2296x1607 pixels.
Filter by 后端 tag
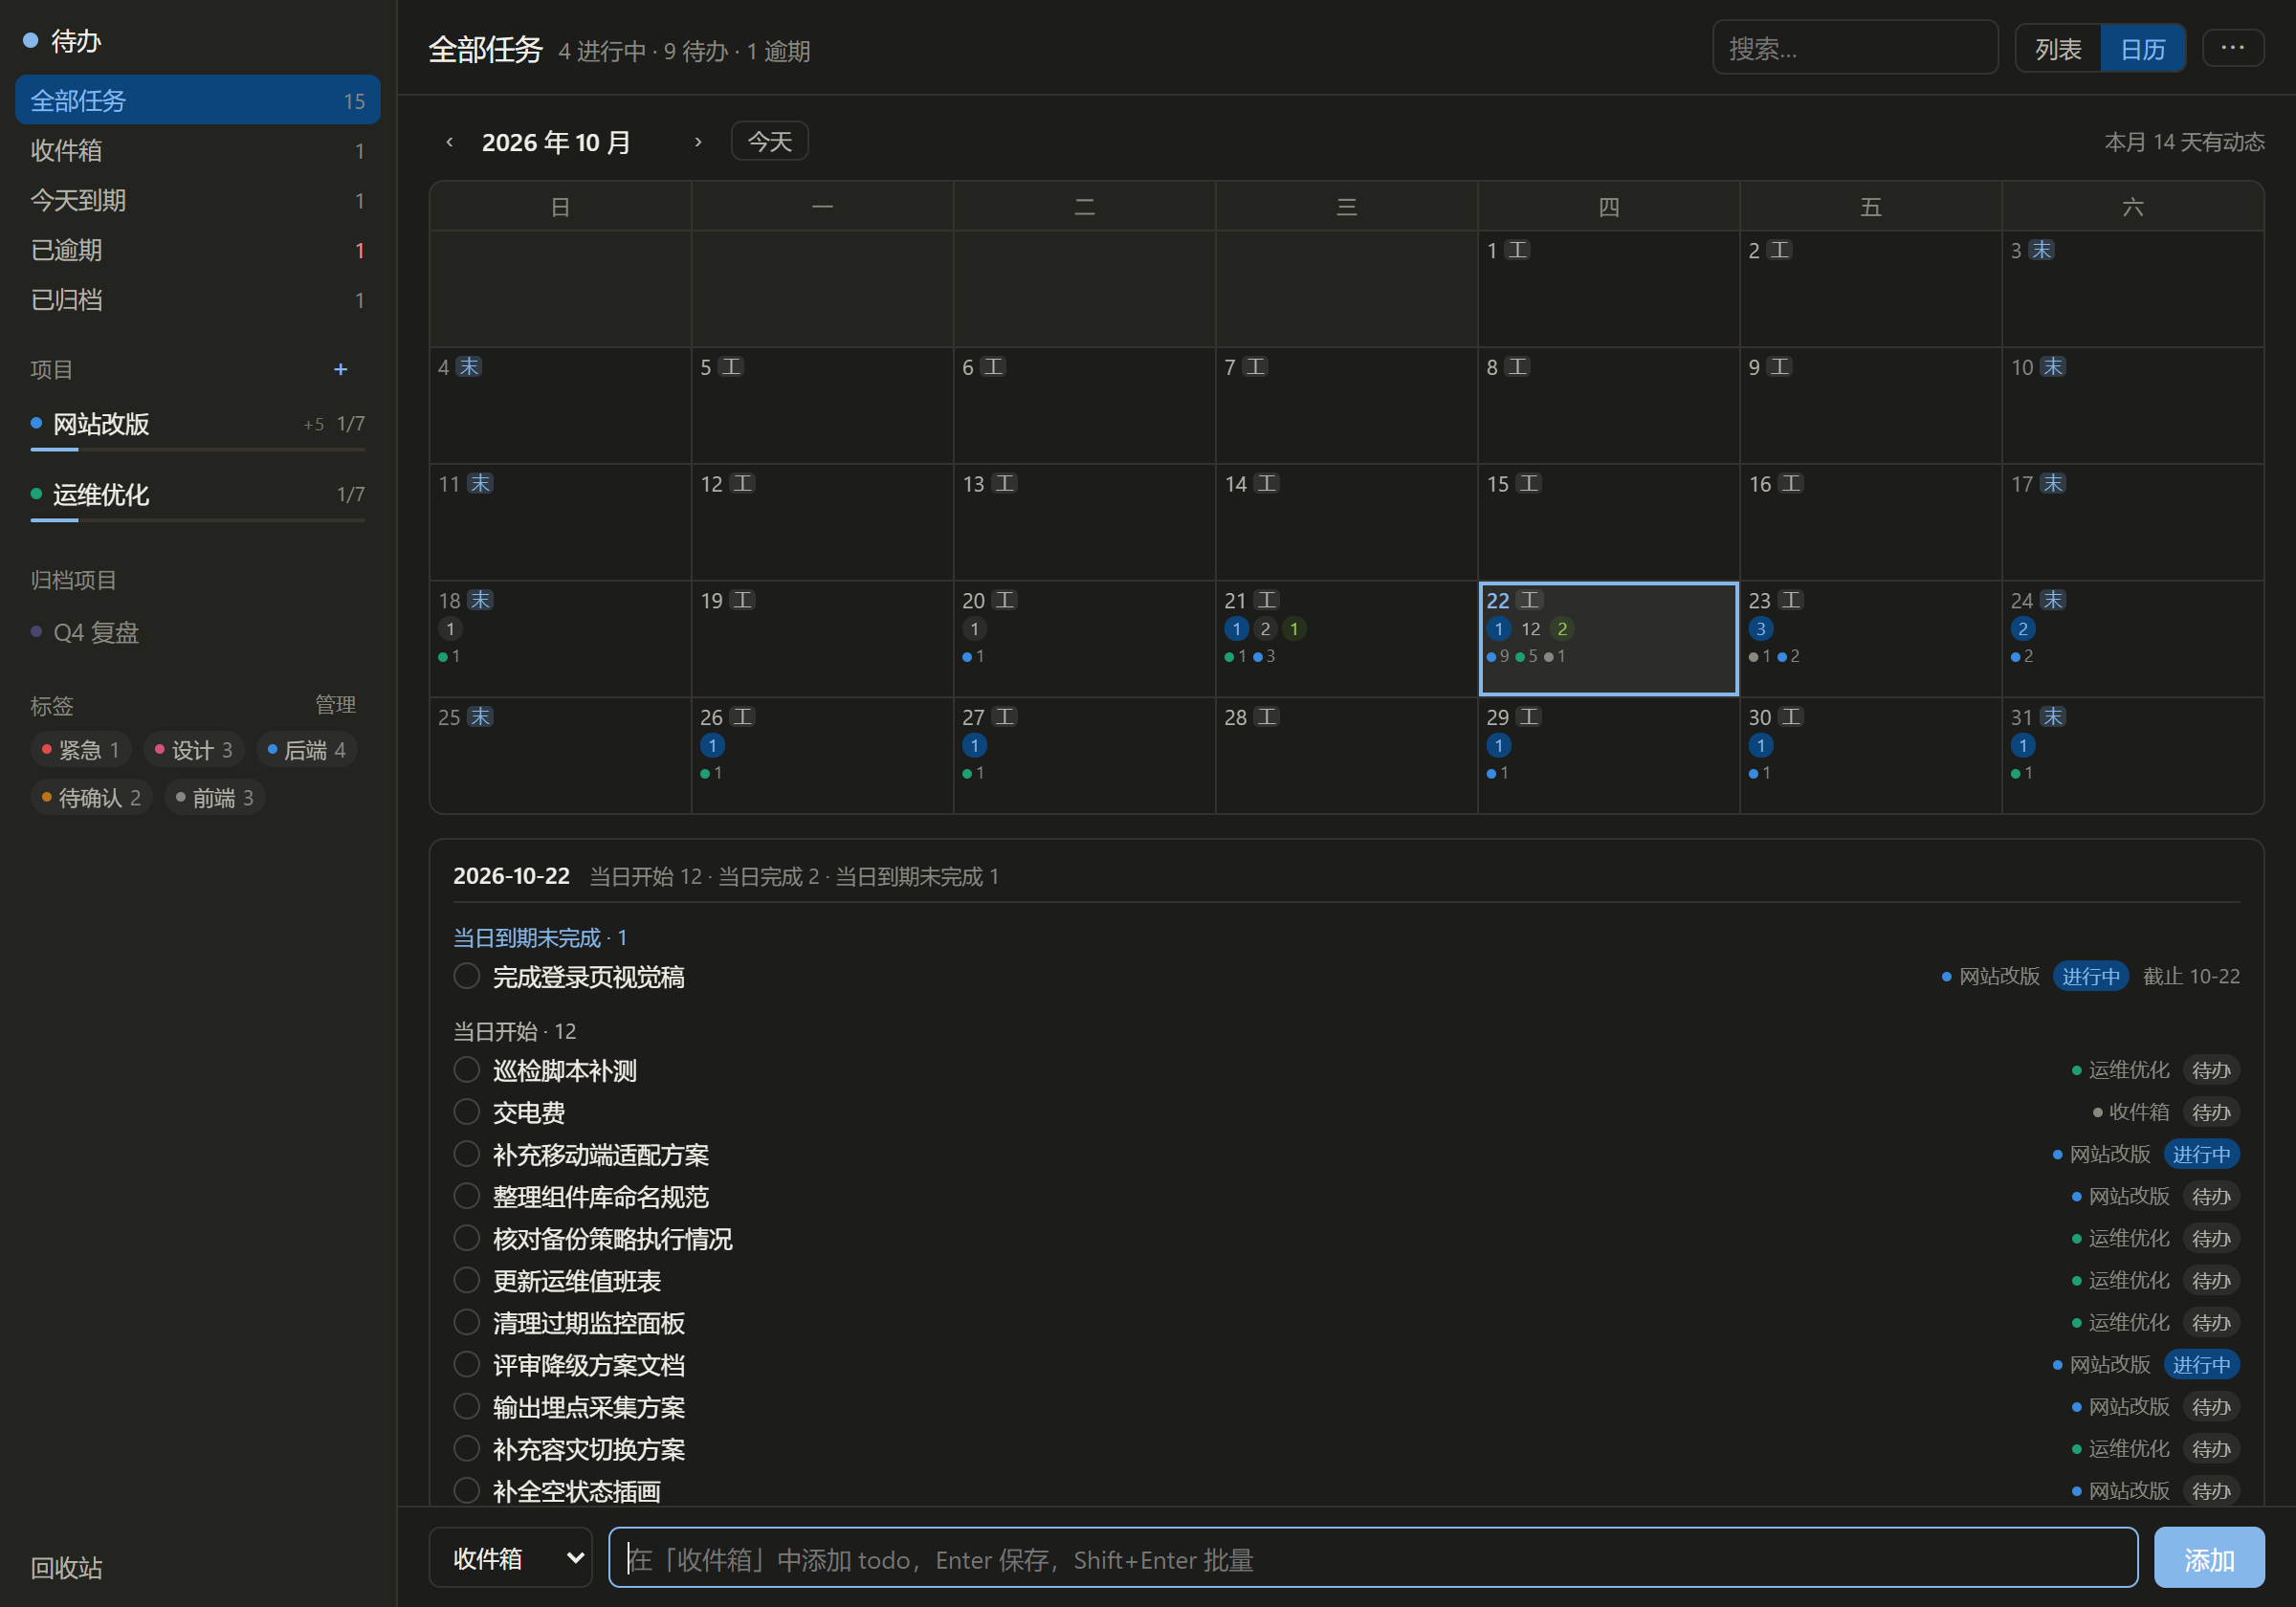pyautogui.click(x=308, y=750)
